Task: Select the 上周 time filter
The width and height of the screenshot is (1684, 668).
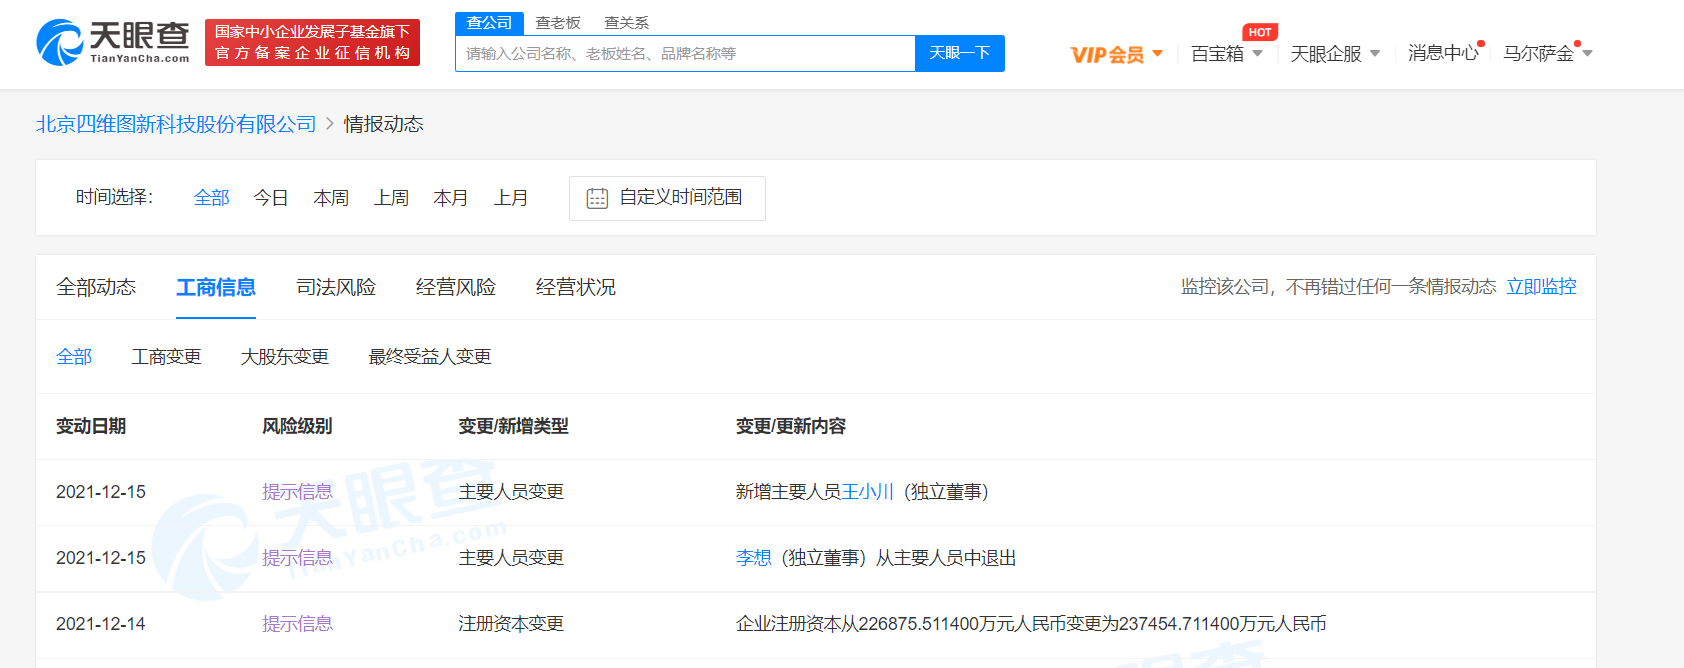Action: pos(391,198)
